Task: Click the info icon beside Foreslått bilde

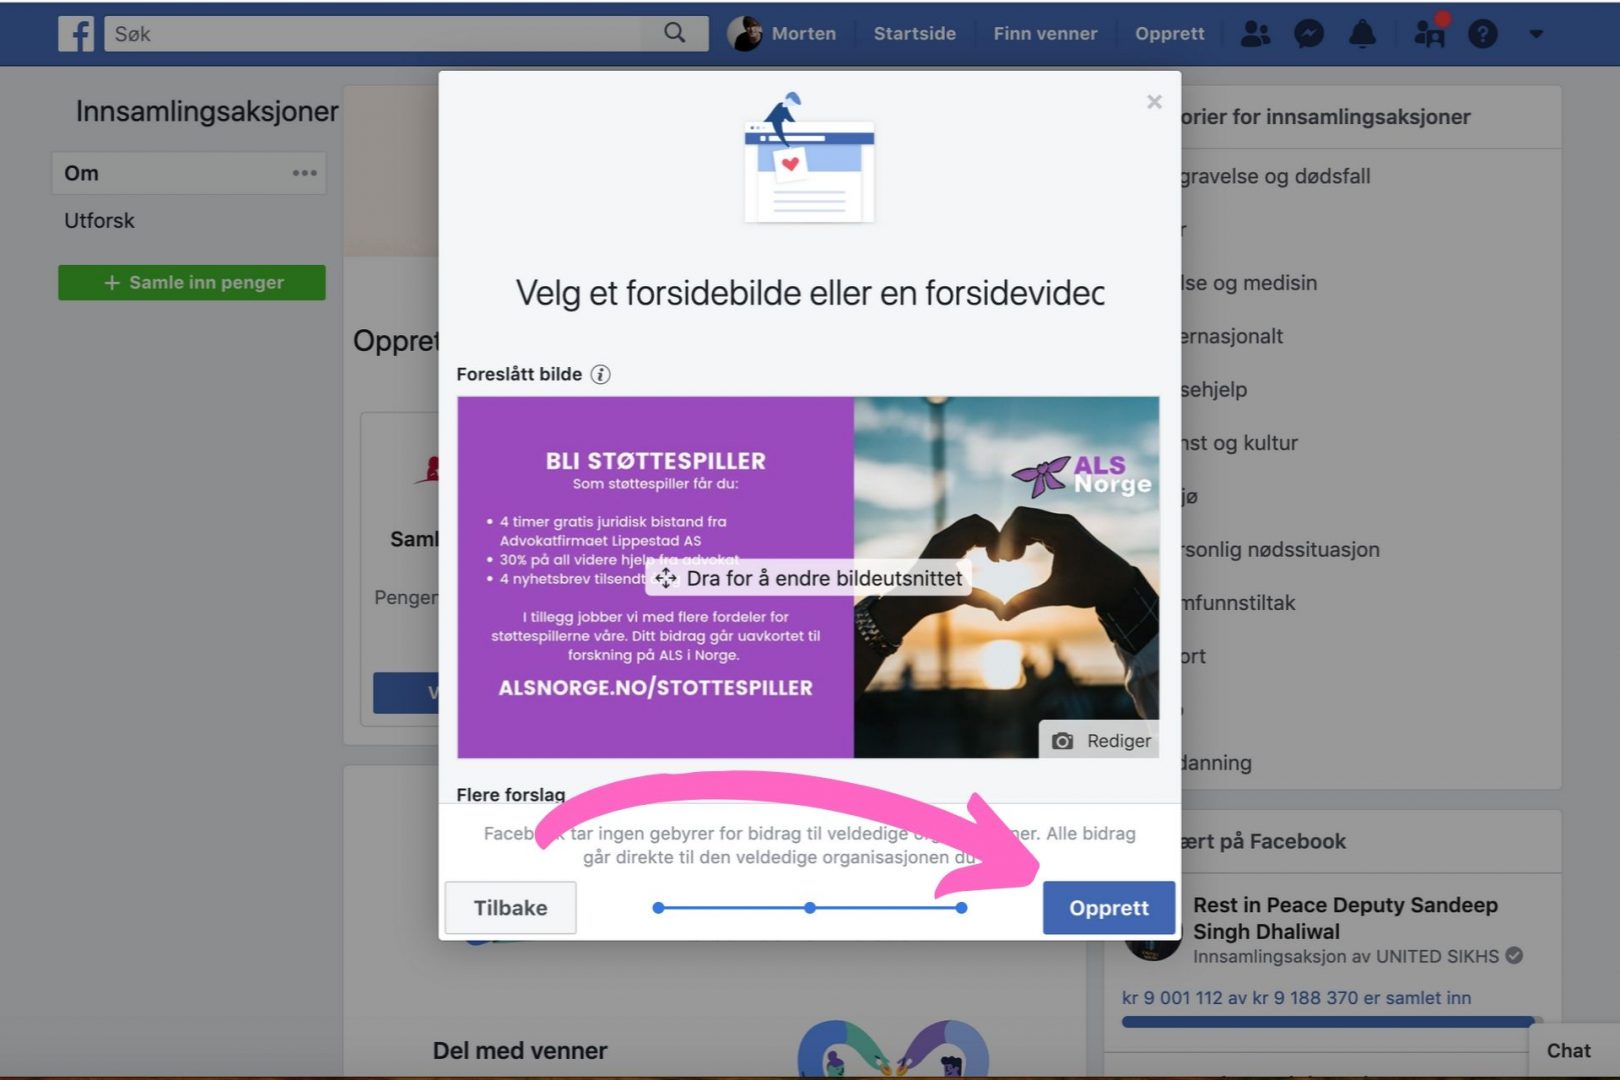Action: (x=600, y=374)
